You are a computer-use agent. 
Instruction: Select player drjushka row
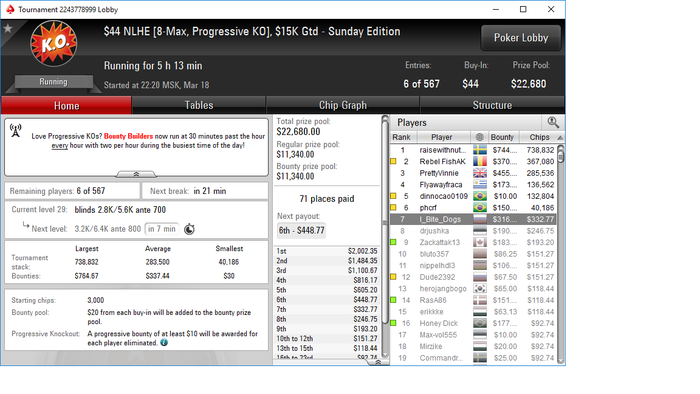(473, 231)
